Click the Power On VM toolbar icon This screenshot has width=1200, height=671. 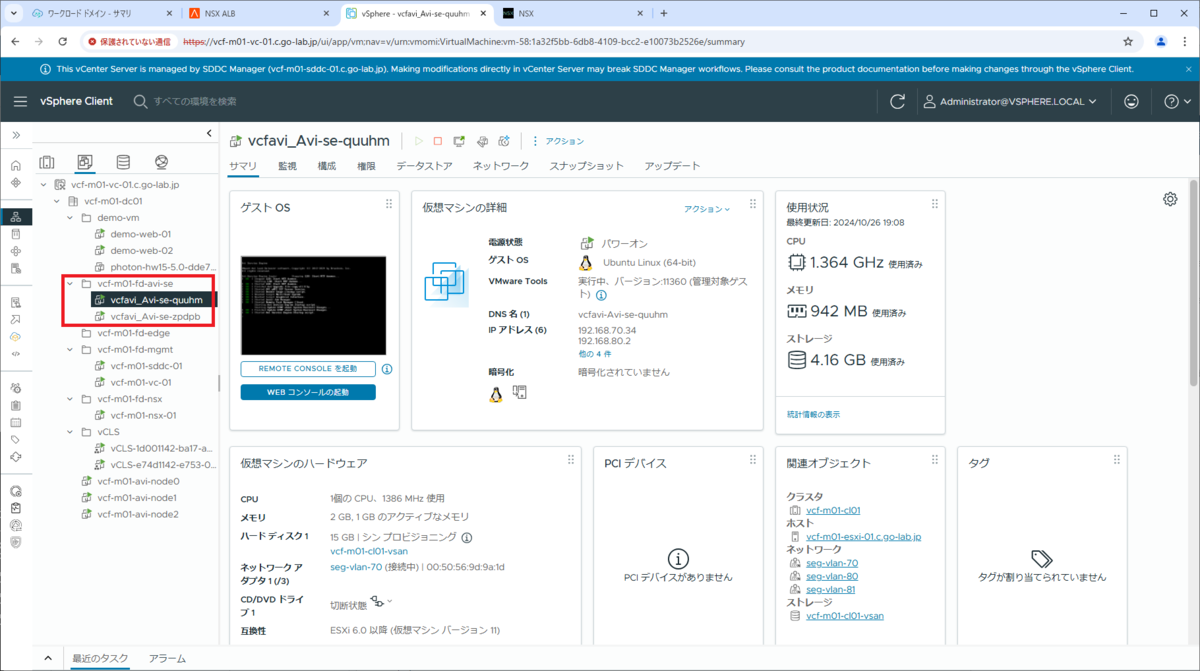419,141
